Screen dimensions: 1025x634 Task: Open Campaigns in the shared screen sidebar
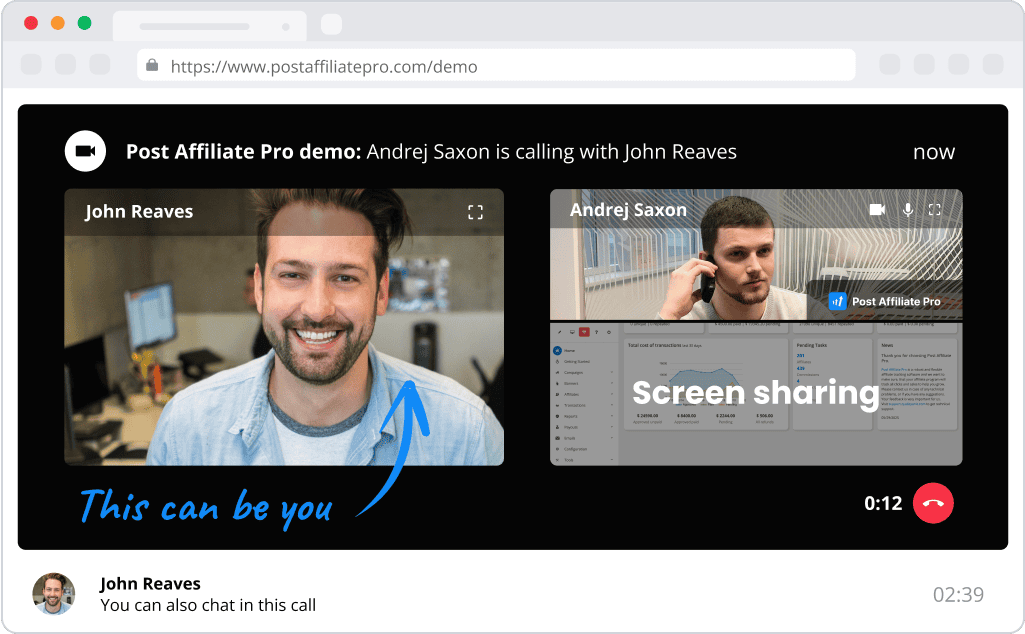click(573, 373)
